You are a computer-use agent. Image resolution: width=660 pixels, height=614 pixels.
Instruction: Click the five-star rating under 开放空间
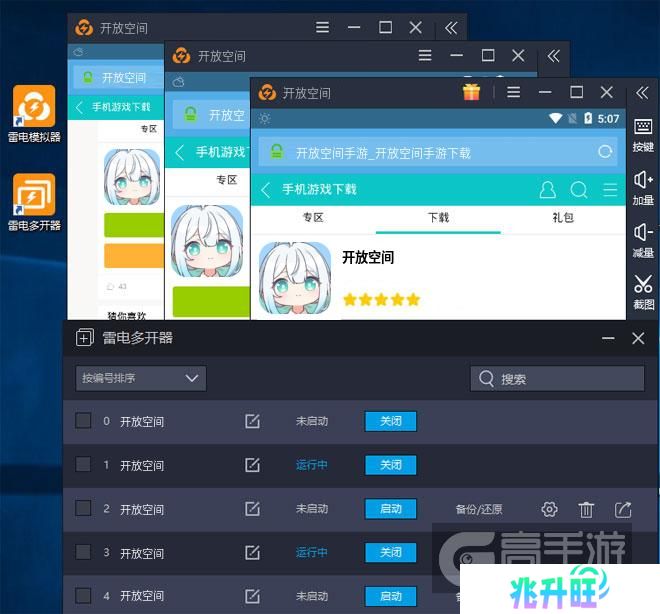(x=381, y=300)
